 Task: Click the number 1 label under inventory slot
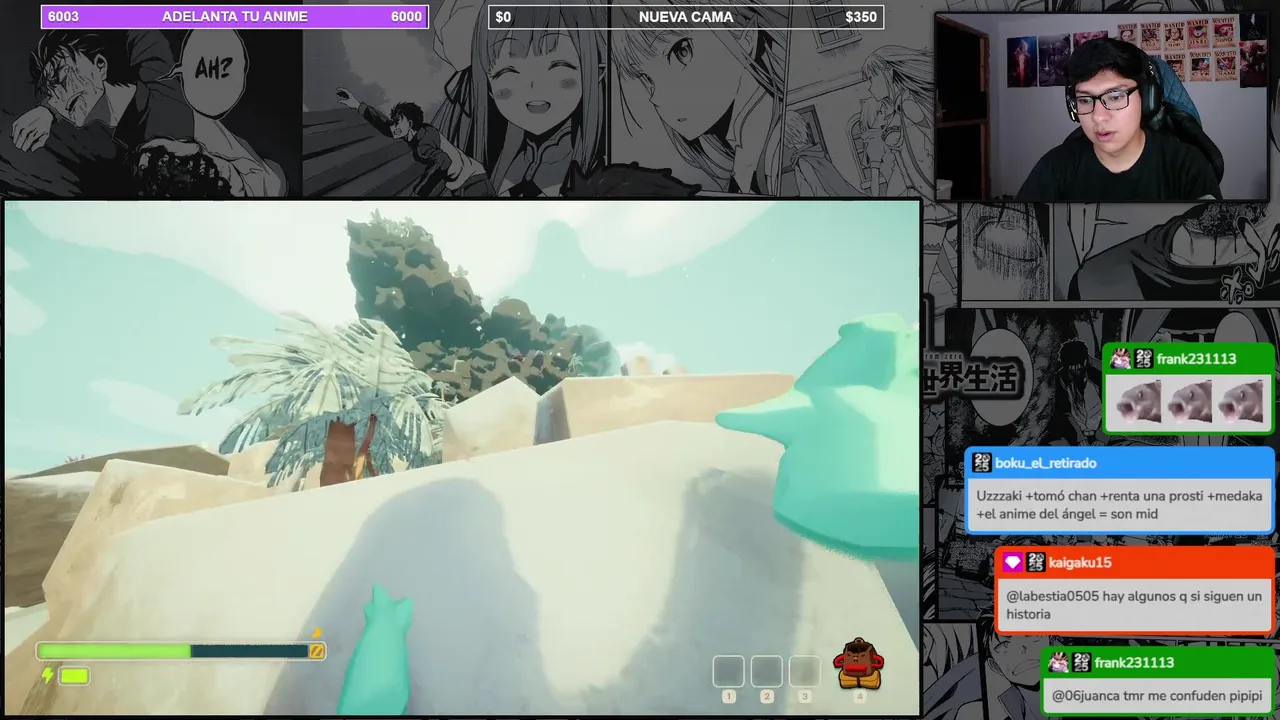pos(728,697)
